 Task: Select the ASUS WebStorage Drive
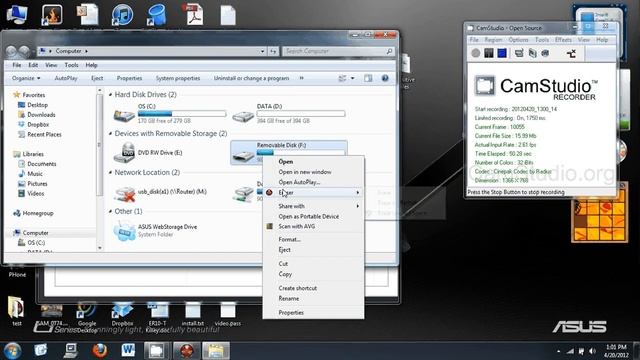click(156, 230)
